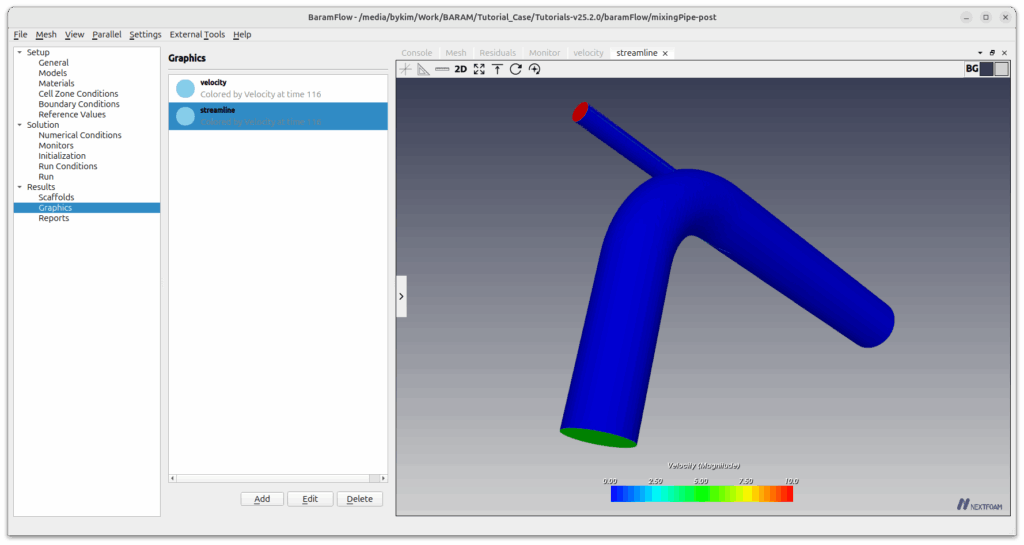Expand the side panel with chevron
This screenshot has width=1024, height=545.
click(x=401, y=296)
